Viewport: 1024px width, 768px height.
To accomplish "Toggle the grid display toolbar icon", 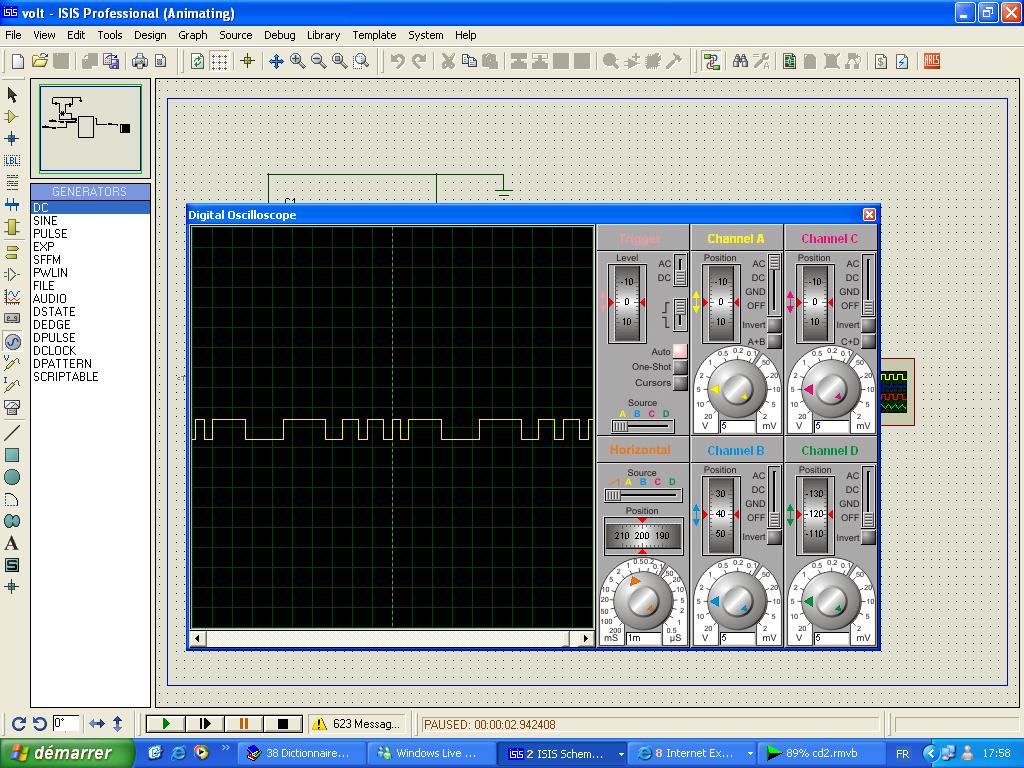I will pyautogui.click(x=219, y=61).
